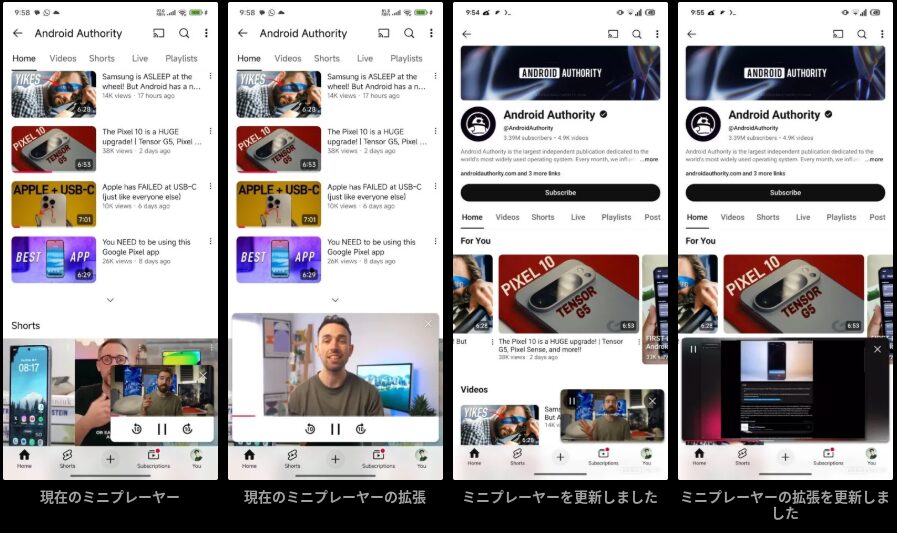Screen dimensions: 897x533
Task: Tap the Home nav icon on first phone screen
Action: 24,458
